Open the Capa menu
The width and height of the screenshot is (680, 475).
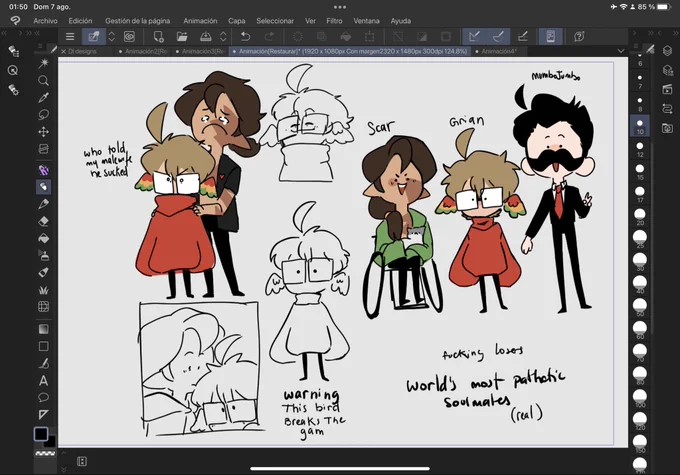(237, 21)
